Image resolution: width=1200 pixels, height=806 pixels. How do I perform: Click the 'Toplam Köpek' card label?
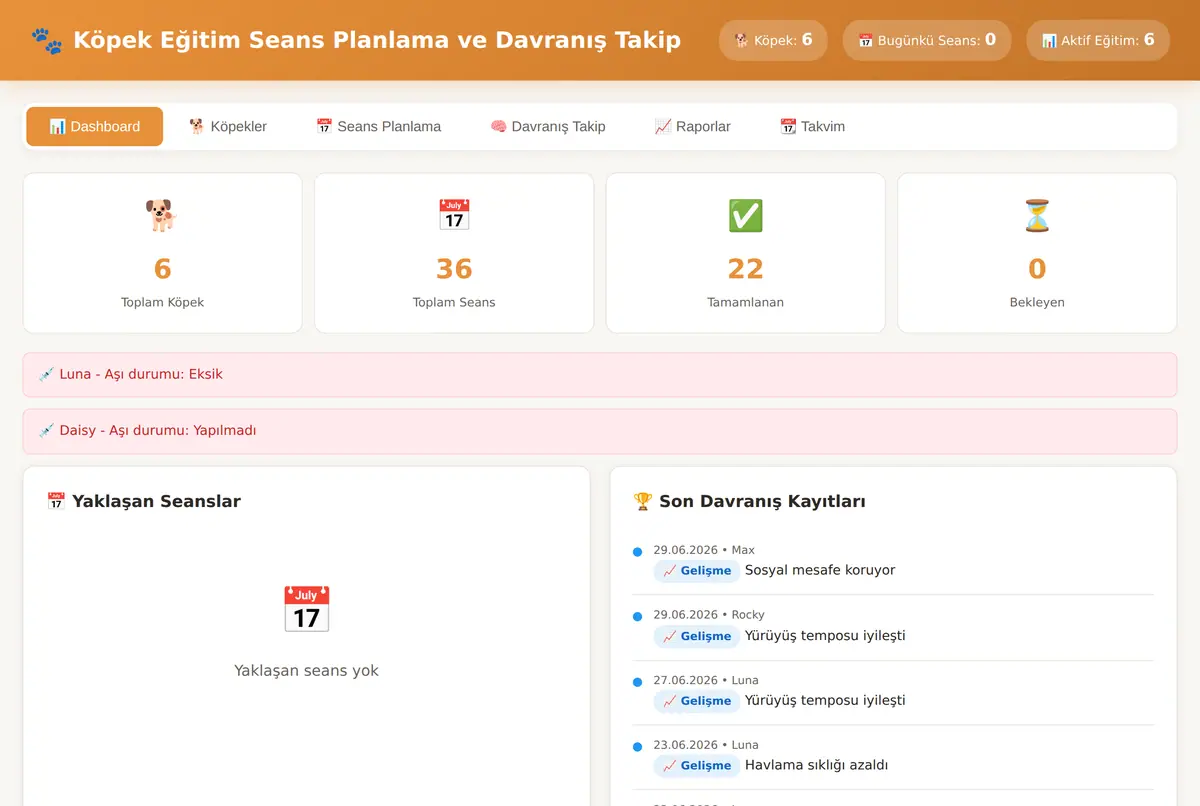tap(162, 302)
